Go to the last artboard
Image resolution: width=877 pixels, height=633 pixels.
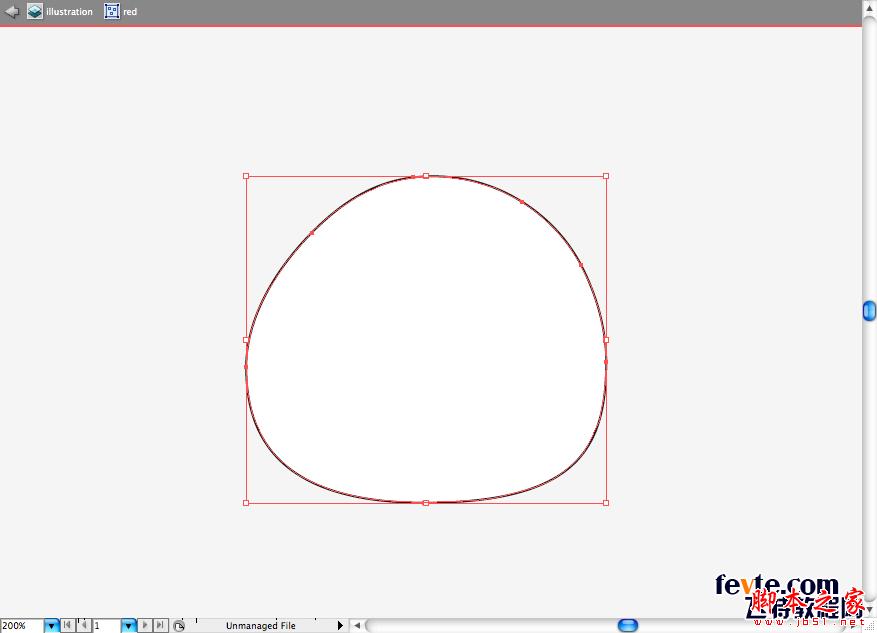coord(161,625)
